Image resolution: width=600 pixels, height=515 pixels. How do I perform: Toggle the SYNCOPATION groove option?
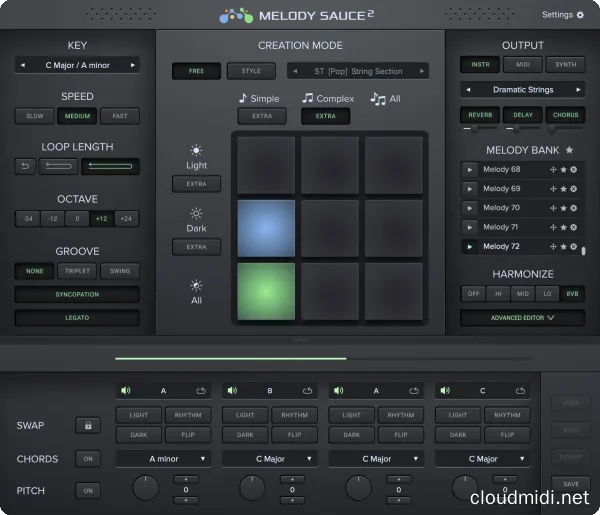(x=77, y=295)
